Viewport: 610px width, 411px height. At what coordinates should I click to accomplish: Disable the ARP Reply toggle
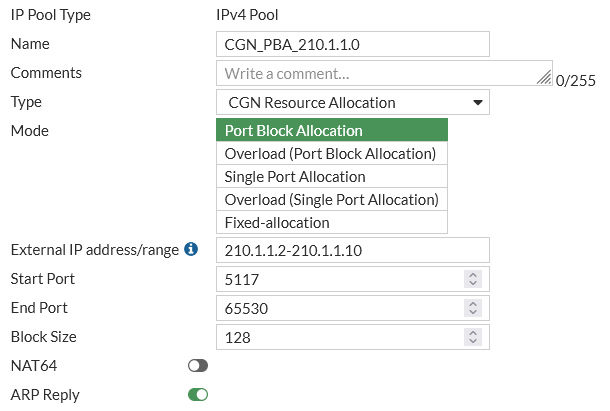tap(198, 395)
